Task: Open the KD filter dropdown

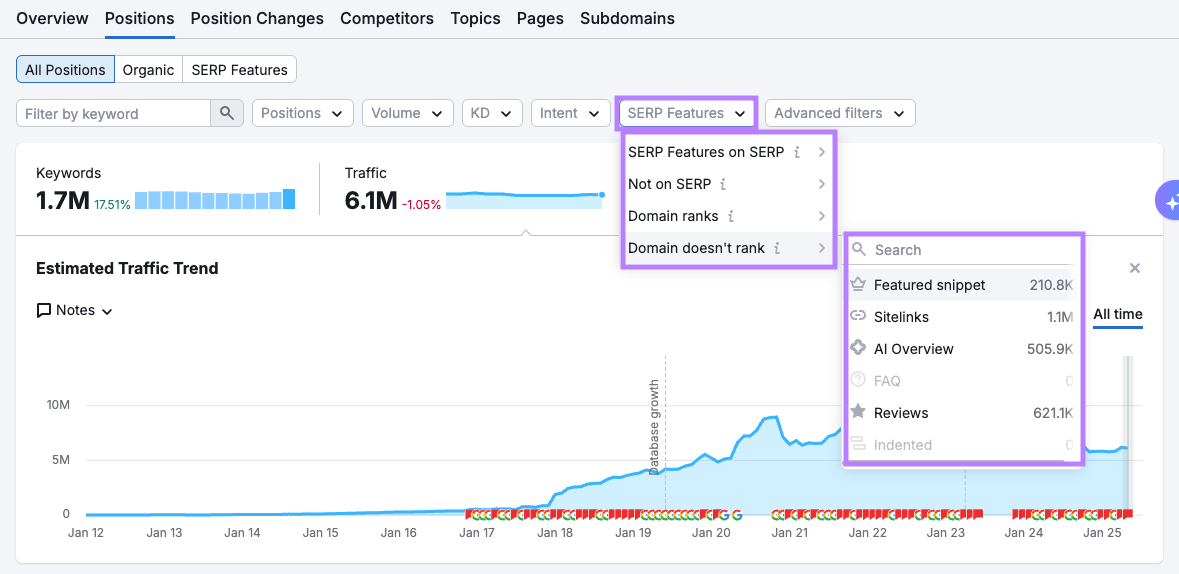Action: 492,114
